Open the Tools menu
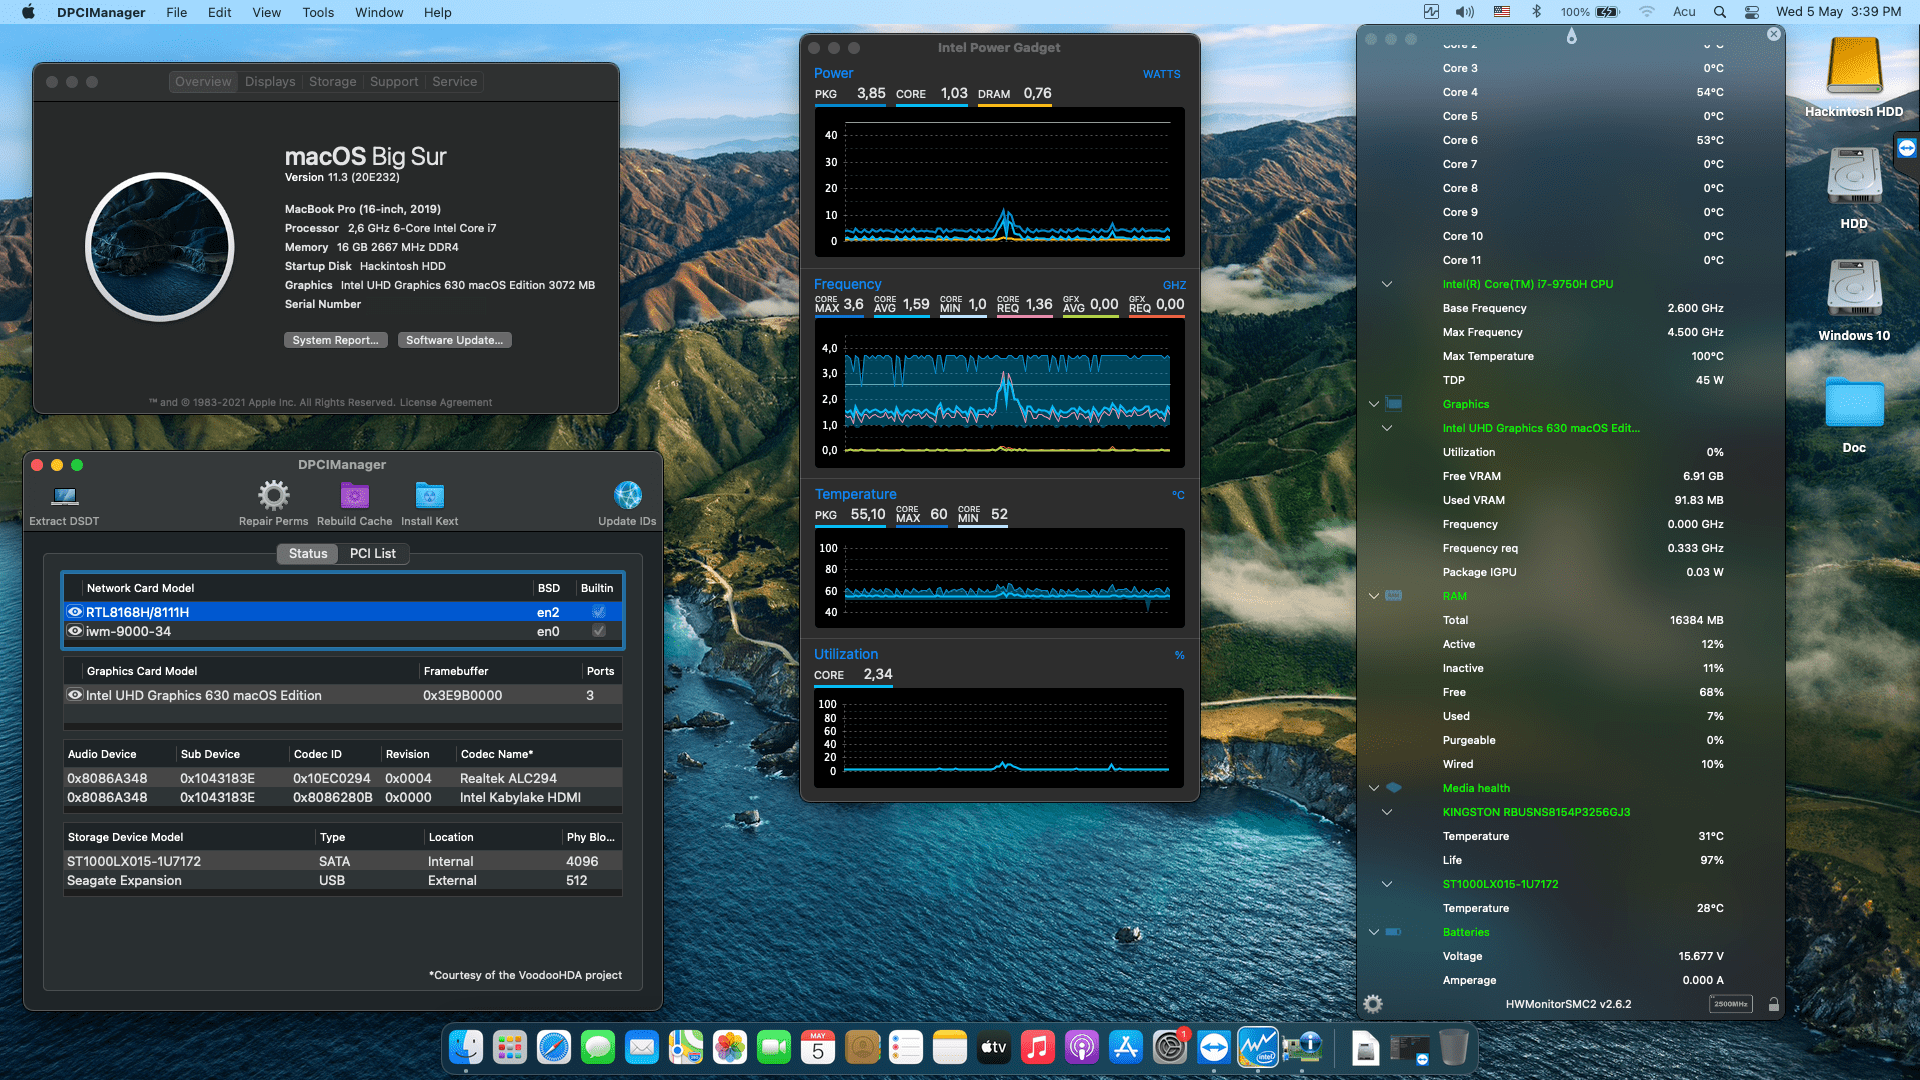Screen dimensions: 1920x1080 (x=318, y=12)
